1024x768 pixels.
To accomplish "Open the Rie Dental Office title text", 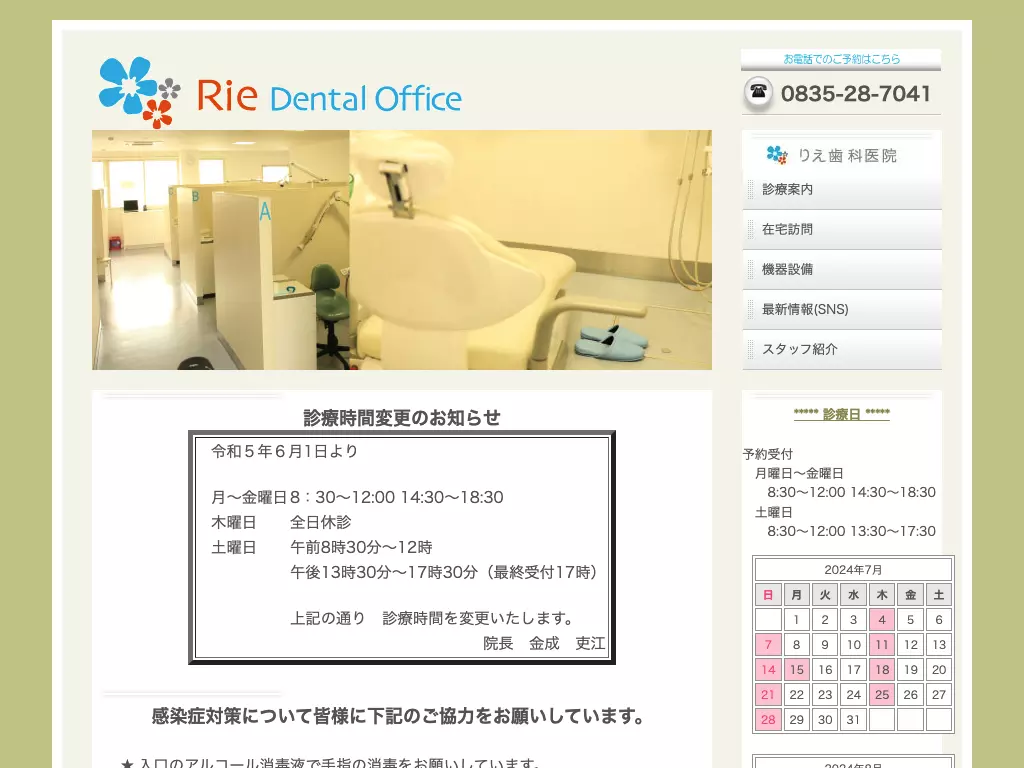I will (329, 97).
